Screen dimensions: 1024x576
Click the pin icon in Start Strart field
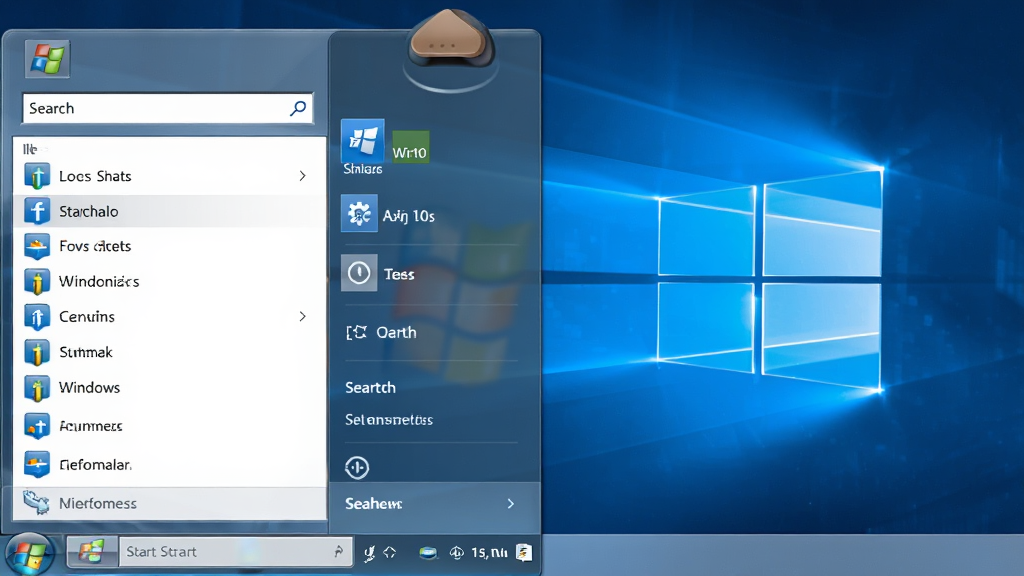tap(338, 551)
